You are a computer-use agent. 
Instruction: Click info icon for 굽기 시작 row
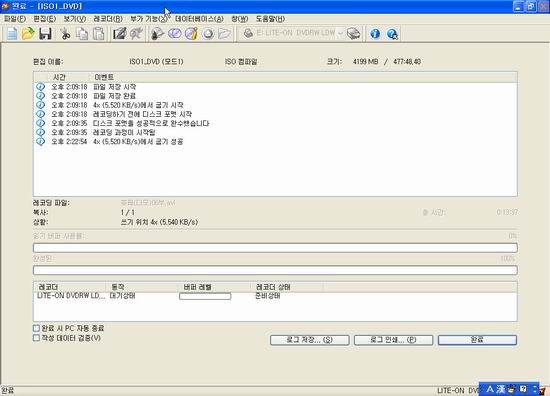click(x=40, y=105)
